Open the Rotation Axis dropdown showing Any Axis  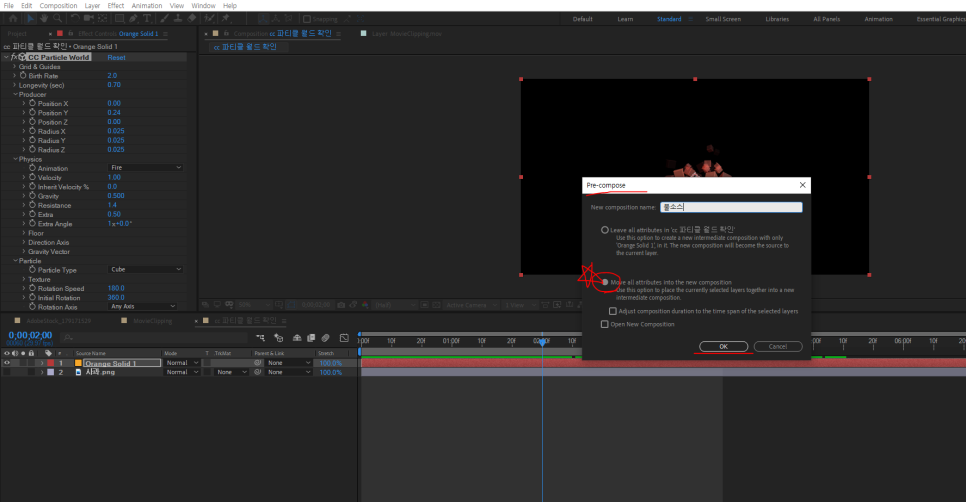(x=142, y=306)
